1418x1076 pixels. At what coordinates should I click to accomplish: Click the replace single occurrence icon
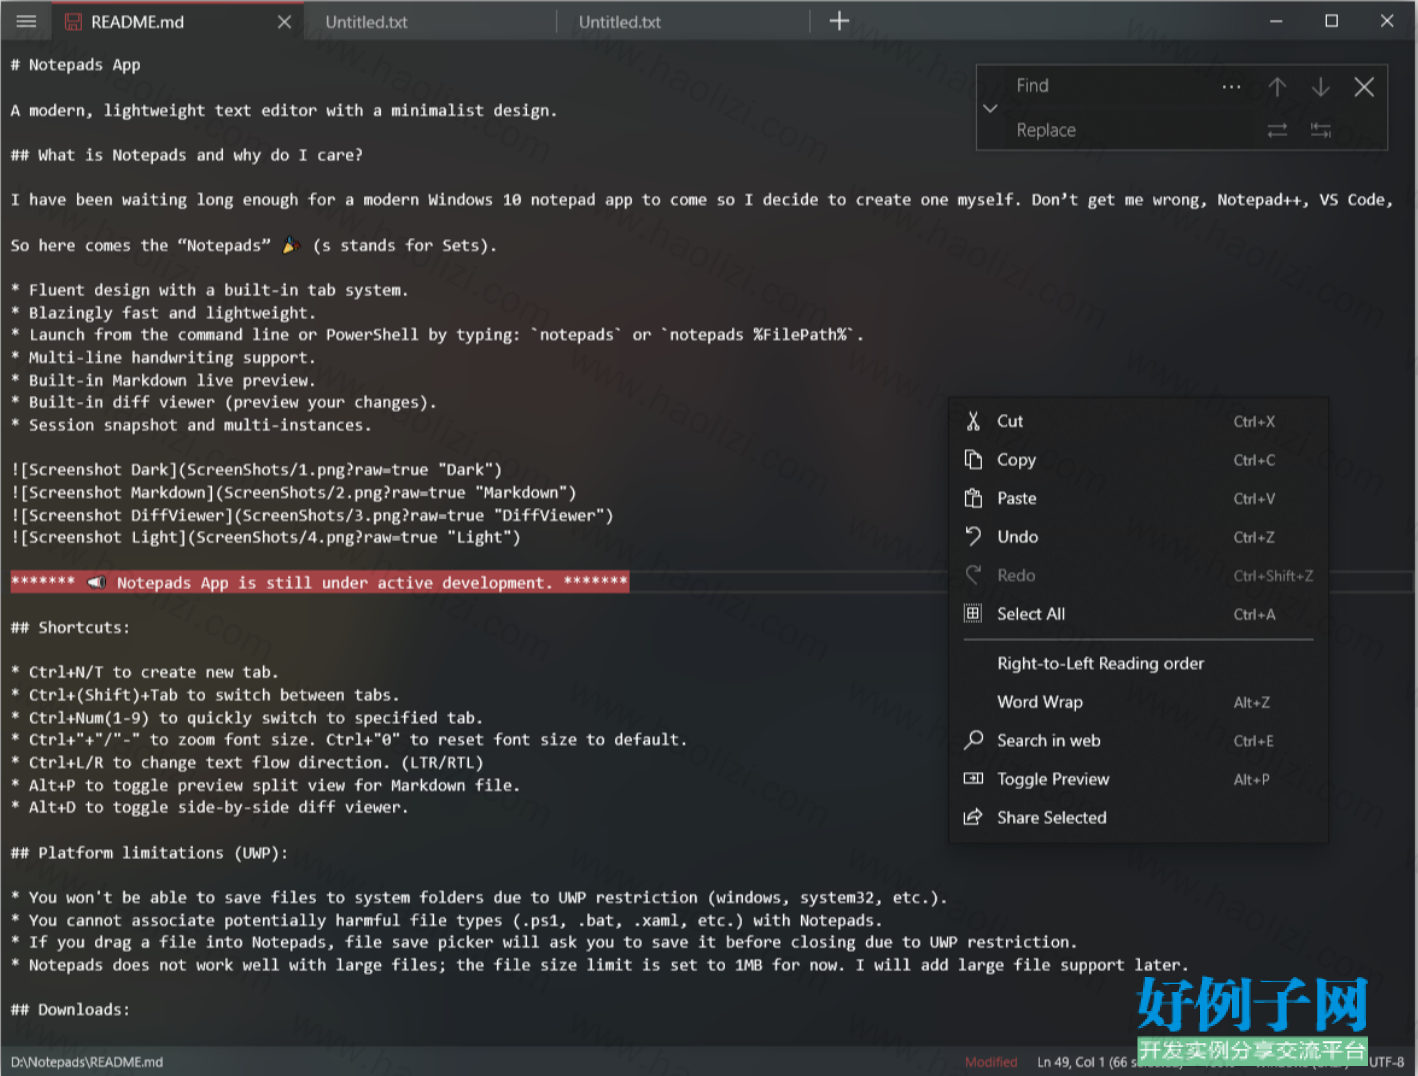pos(1277,130)
